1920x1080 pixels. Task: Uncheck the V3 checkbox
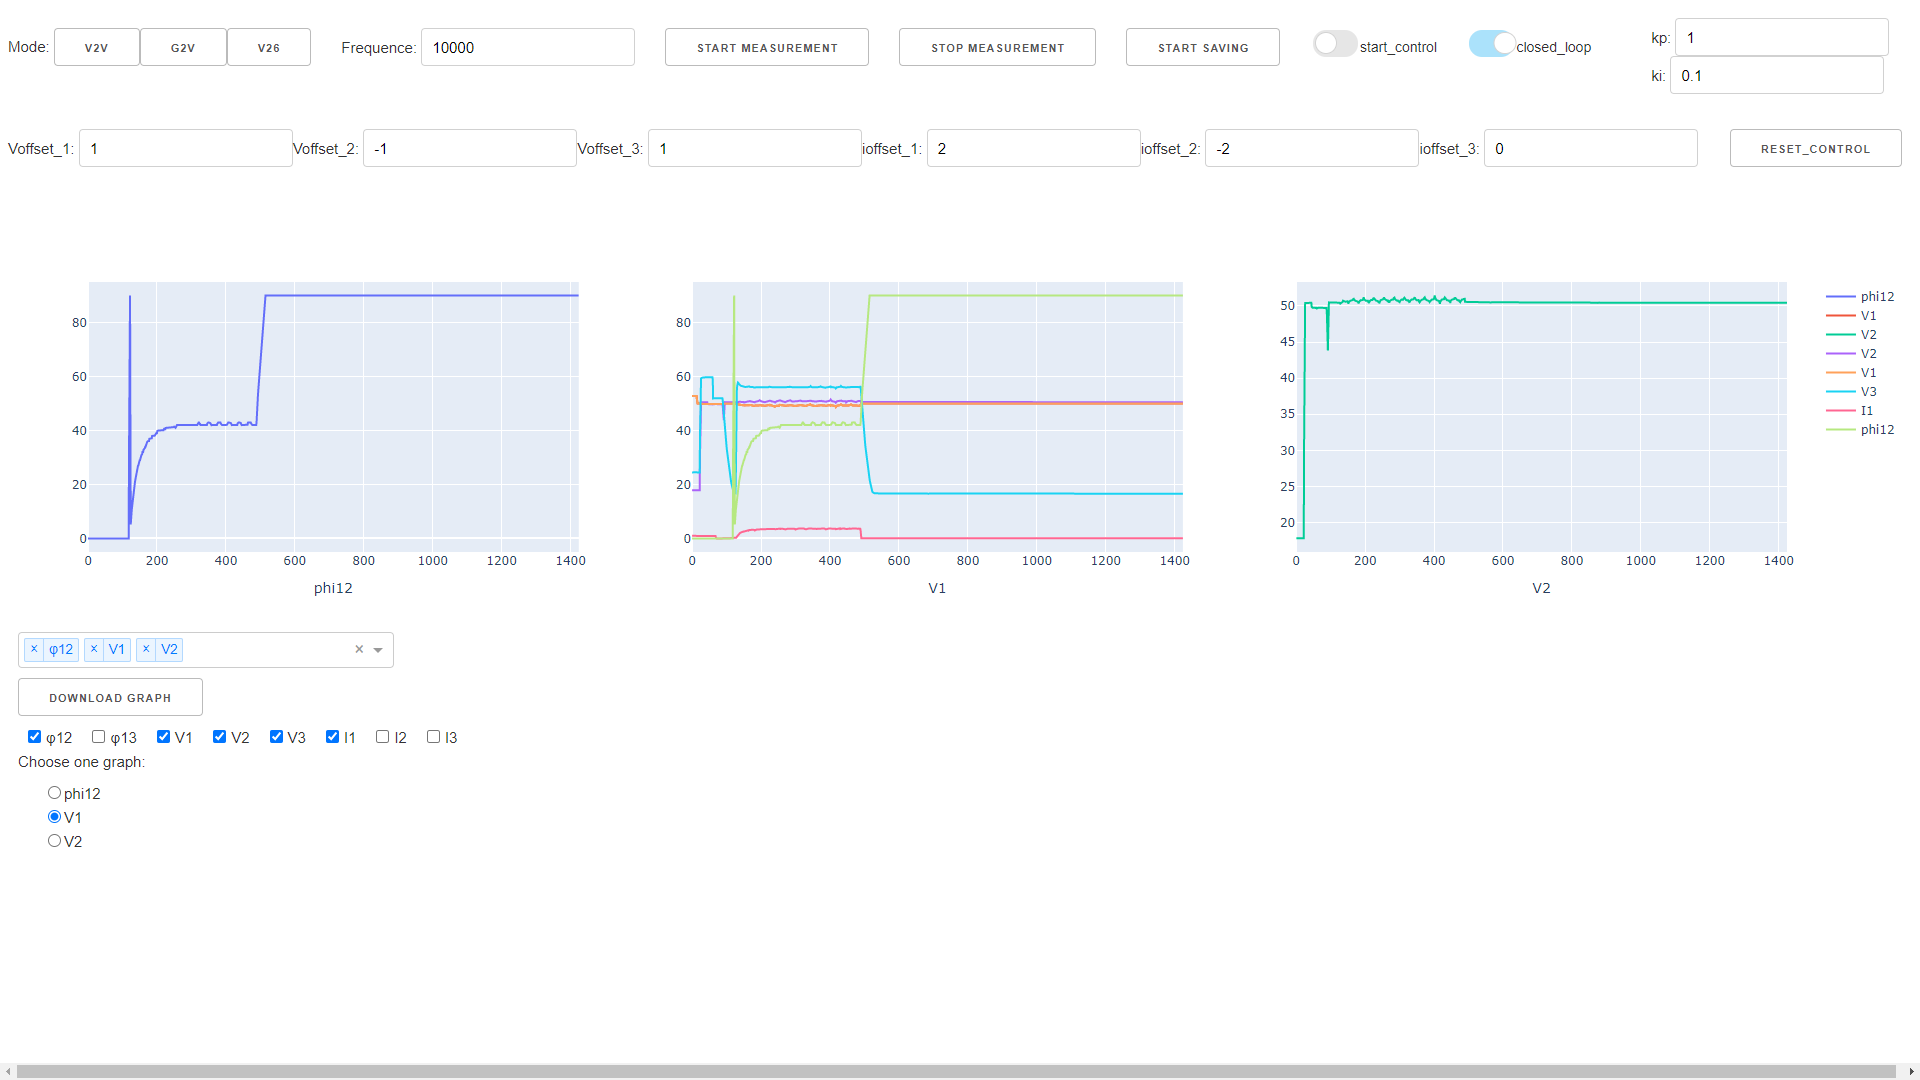pyautogui.click(x=276, y=736)
